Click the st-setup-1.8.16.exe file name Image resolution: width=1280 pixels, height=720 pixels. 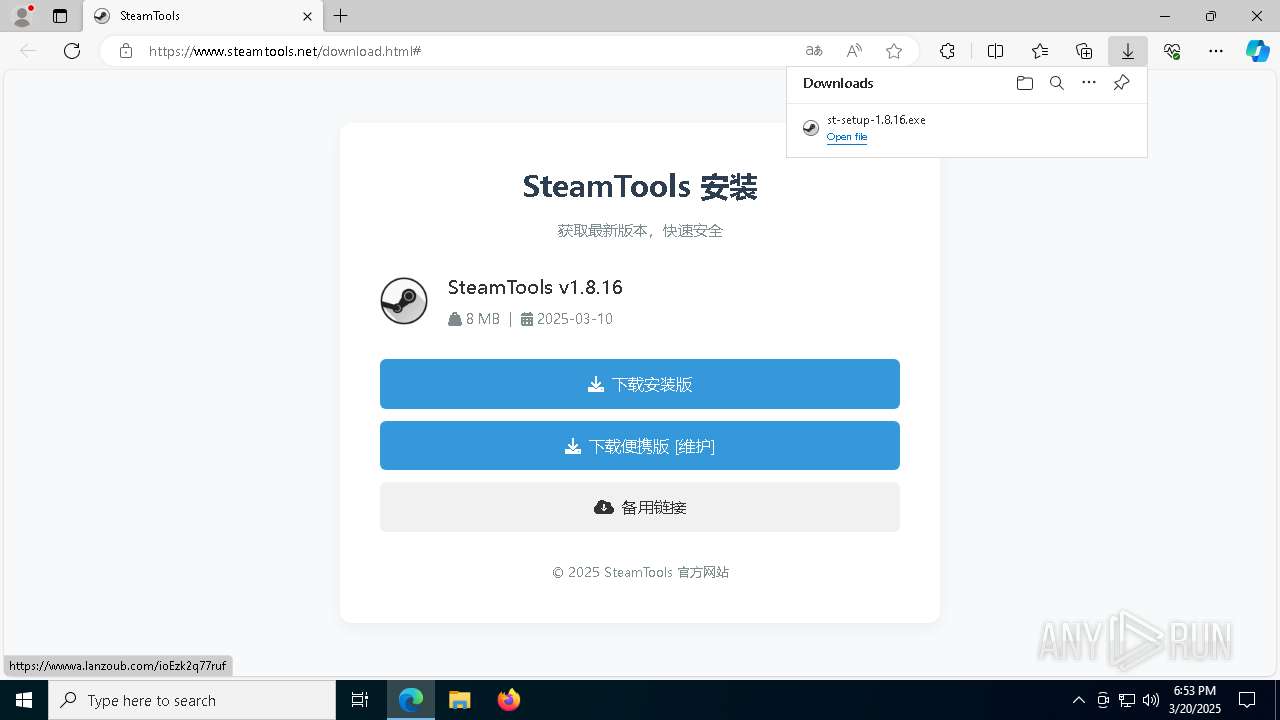[876, 120]
